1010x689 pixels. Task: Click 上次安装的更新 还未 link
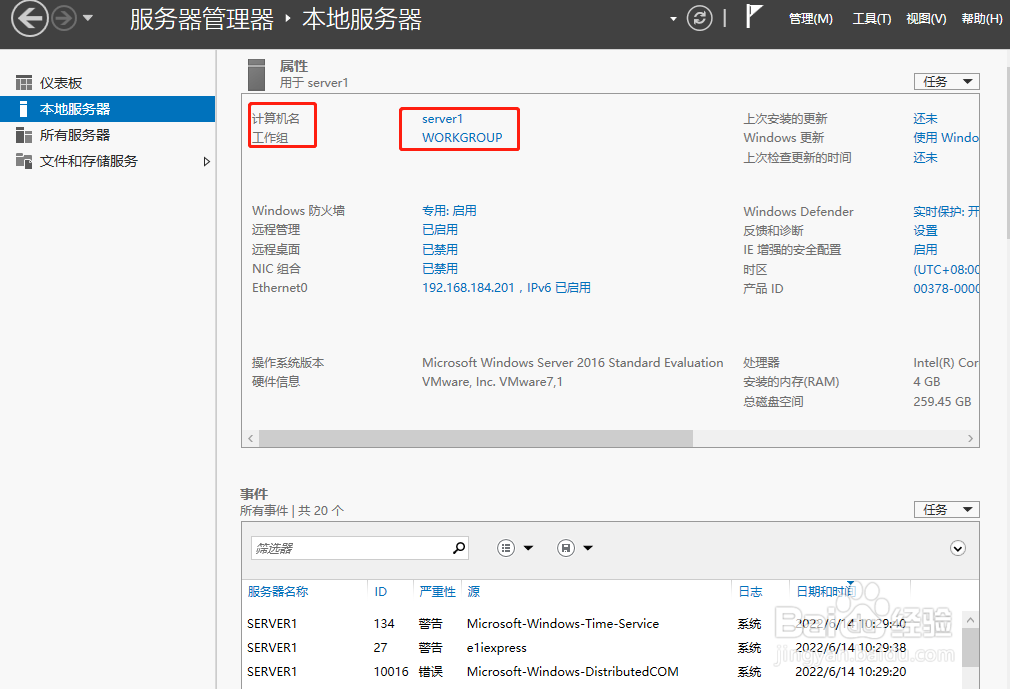(925, 118)
